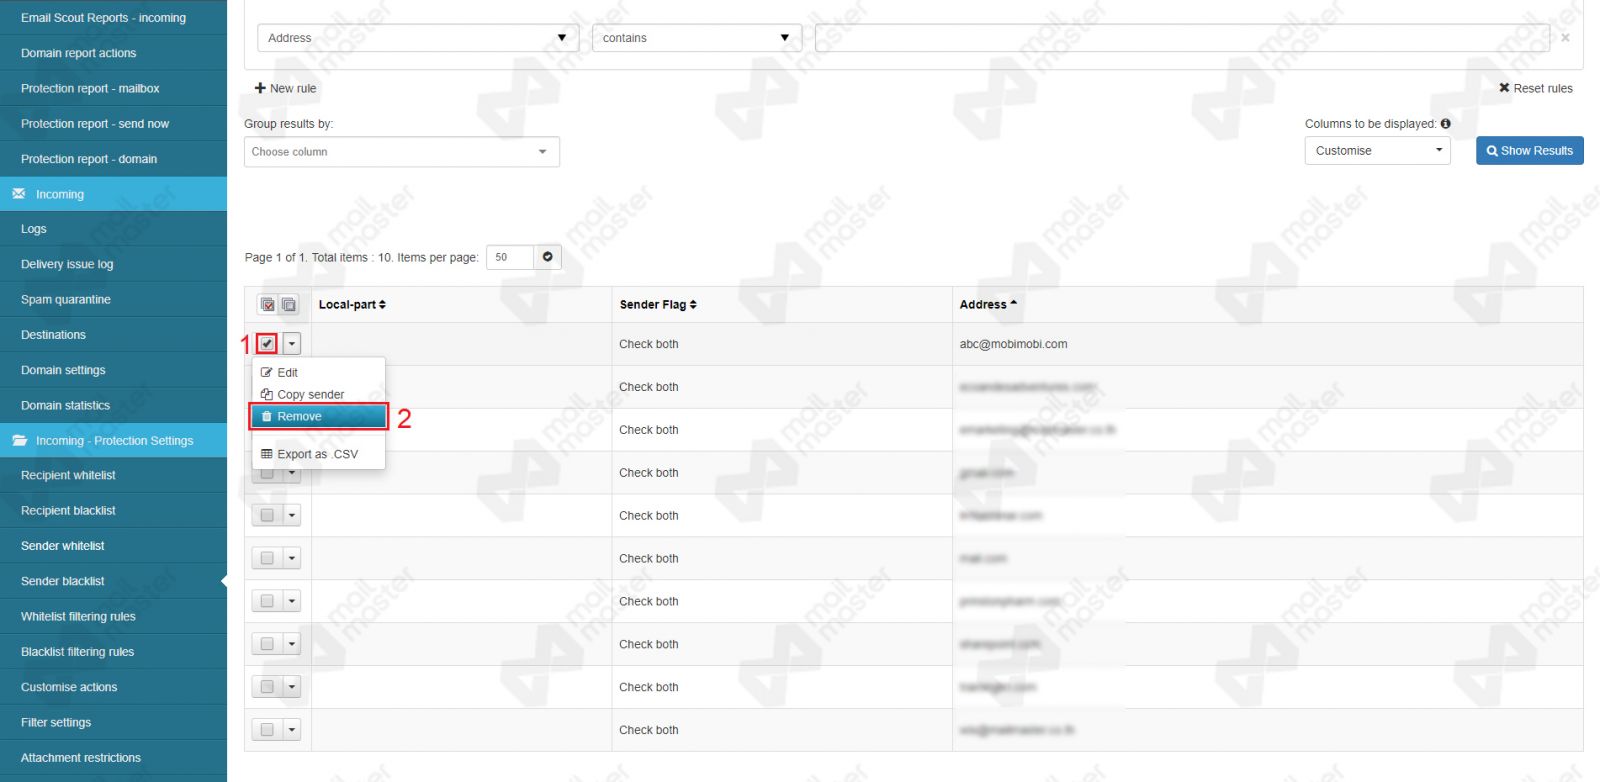Click the New rule link
The width and height of the screenshot is (1600, 782).
[x=285, y=88]
